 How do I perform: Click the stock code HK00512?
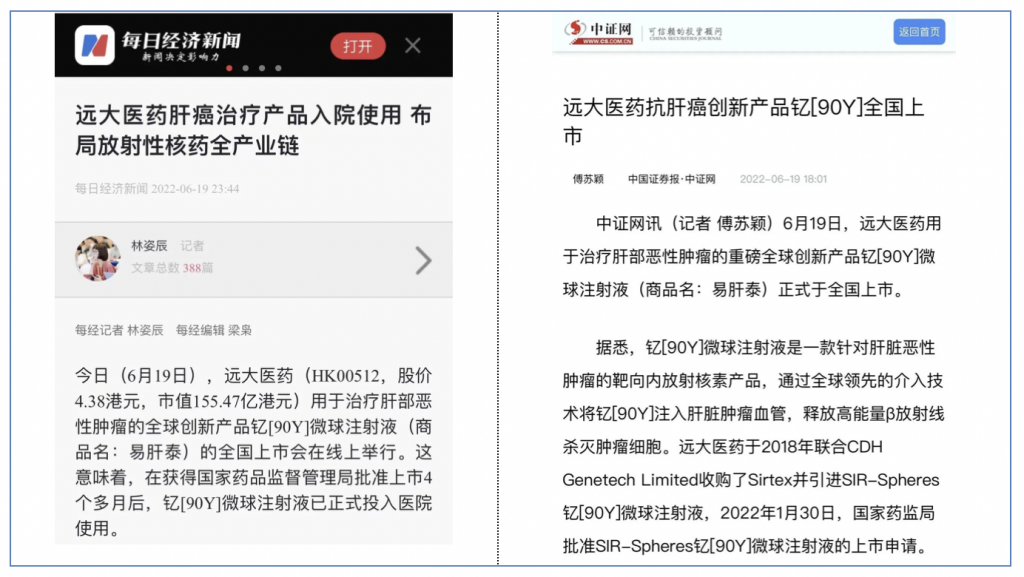click(x=345, y=376)
